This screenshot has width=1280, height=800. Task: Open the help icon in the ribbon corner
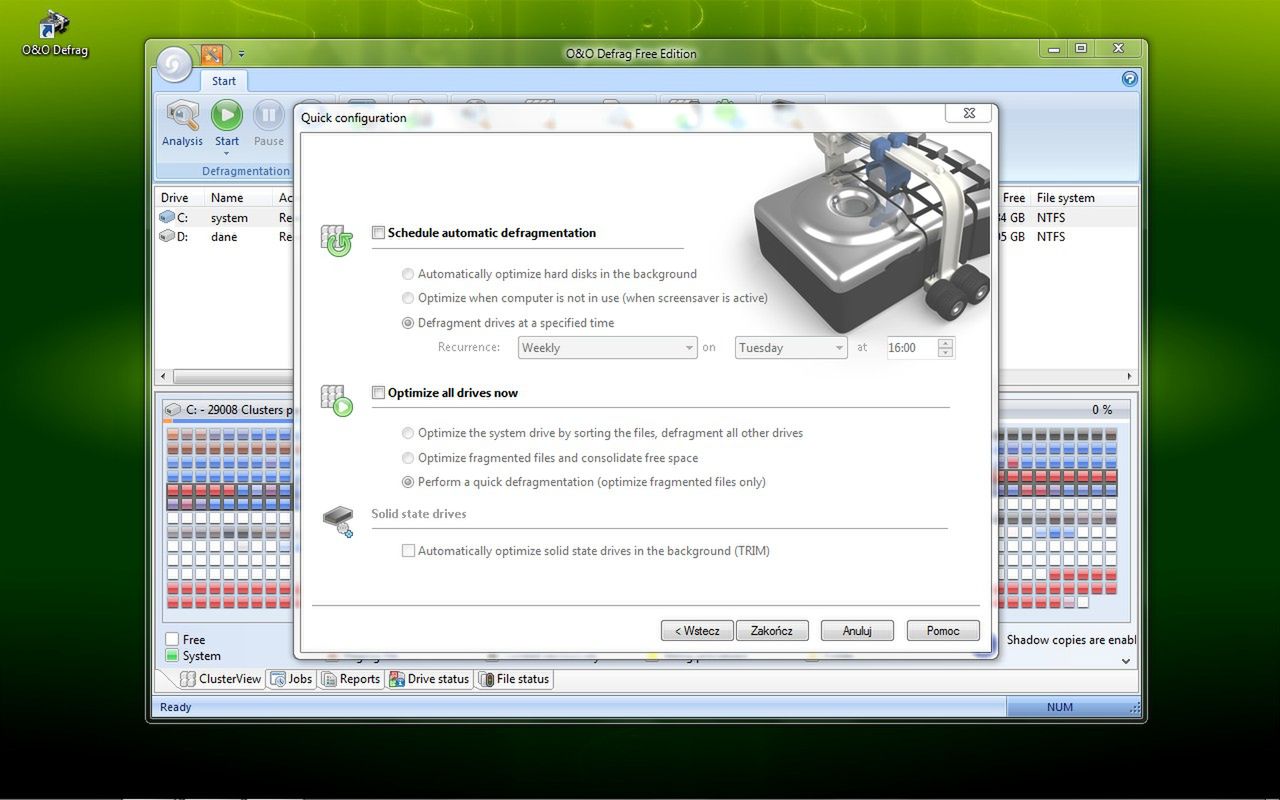click(x=1129, y=79)
